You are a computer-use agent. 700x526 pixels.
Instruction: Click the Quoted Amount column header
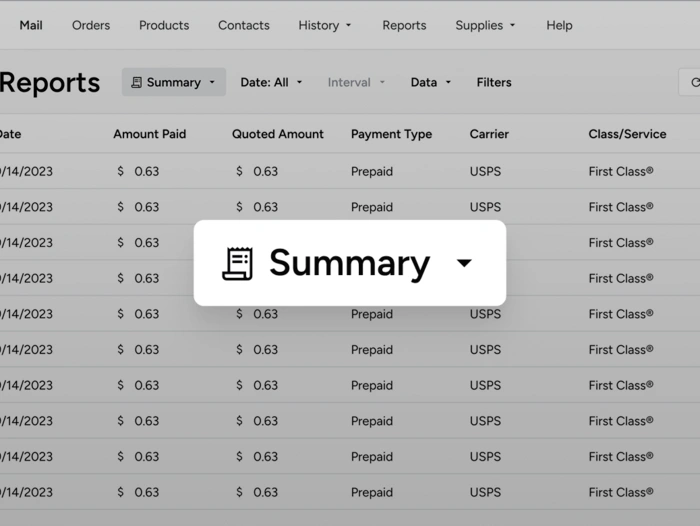(278, 134)
